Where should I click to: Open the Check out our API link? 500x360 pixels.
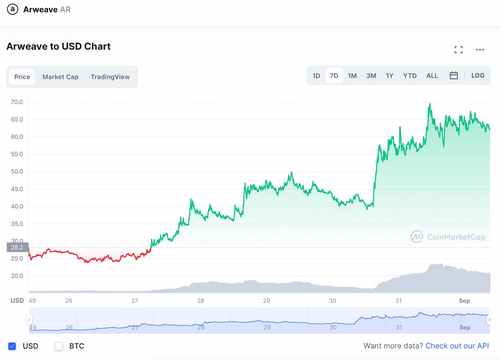pos(457,346)
